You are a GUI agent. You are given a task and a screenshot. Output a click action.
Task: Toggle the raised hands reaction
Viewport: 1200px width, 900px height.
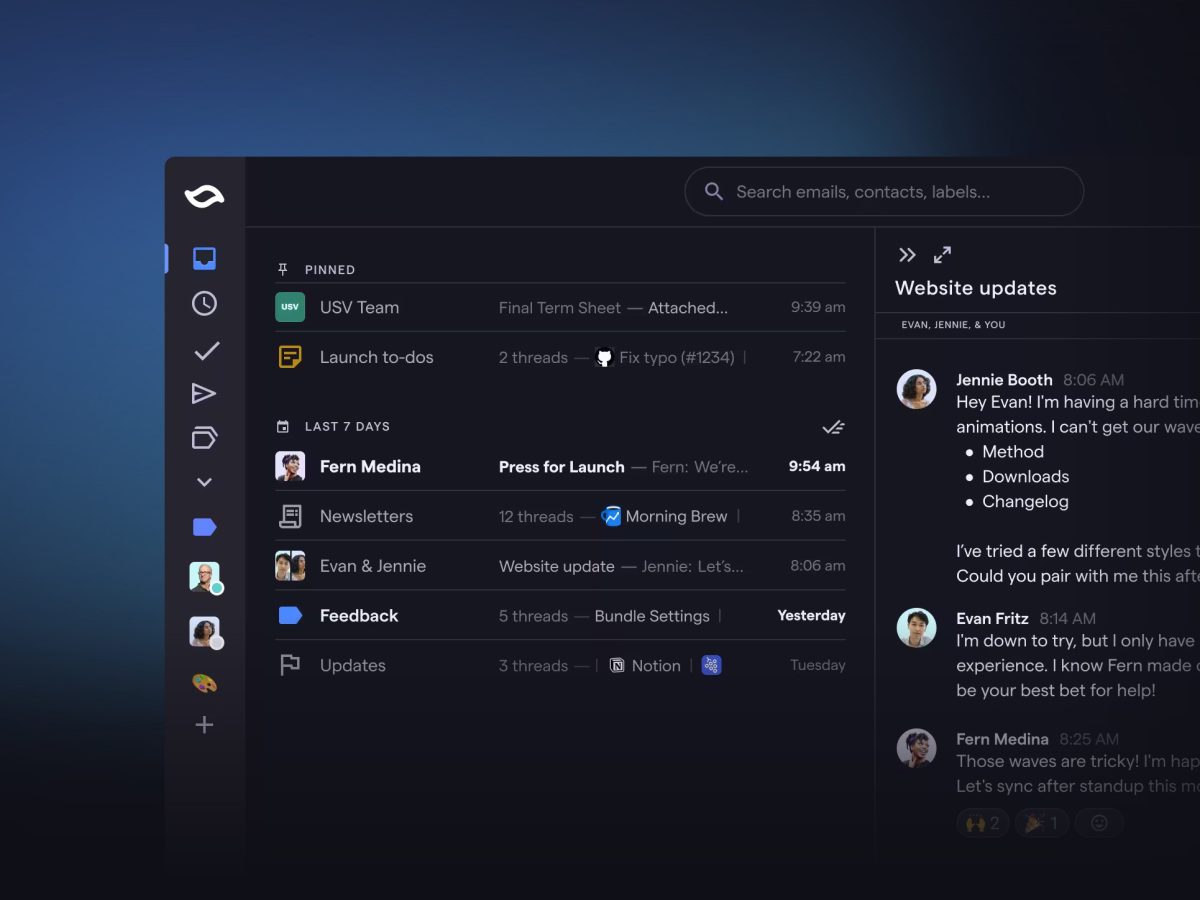click(x=983, y=823)
